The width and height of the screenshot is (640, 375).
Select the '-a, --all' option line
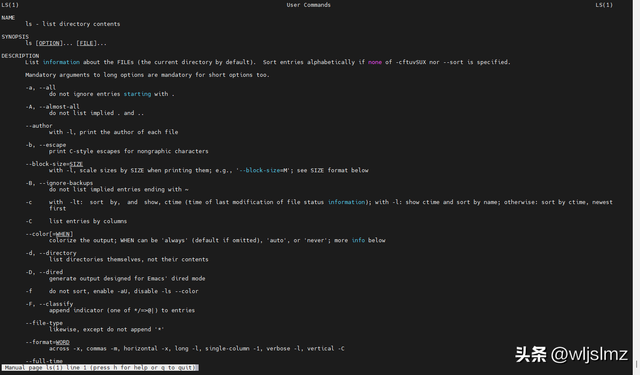[x=40, y=88]
